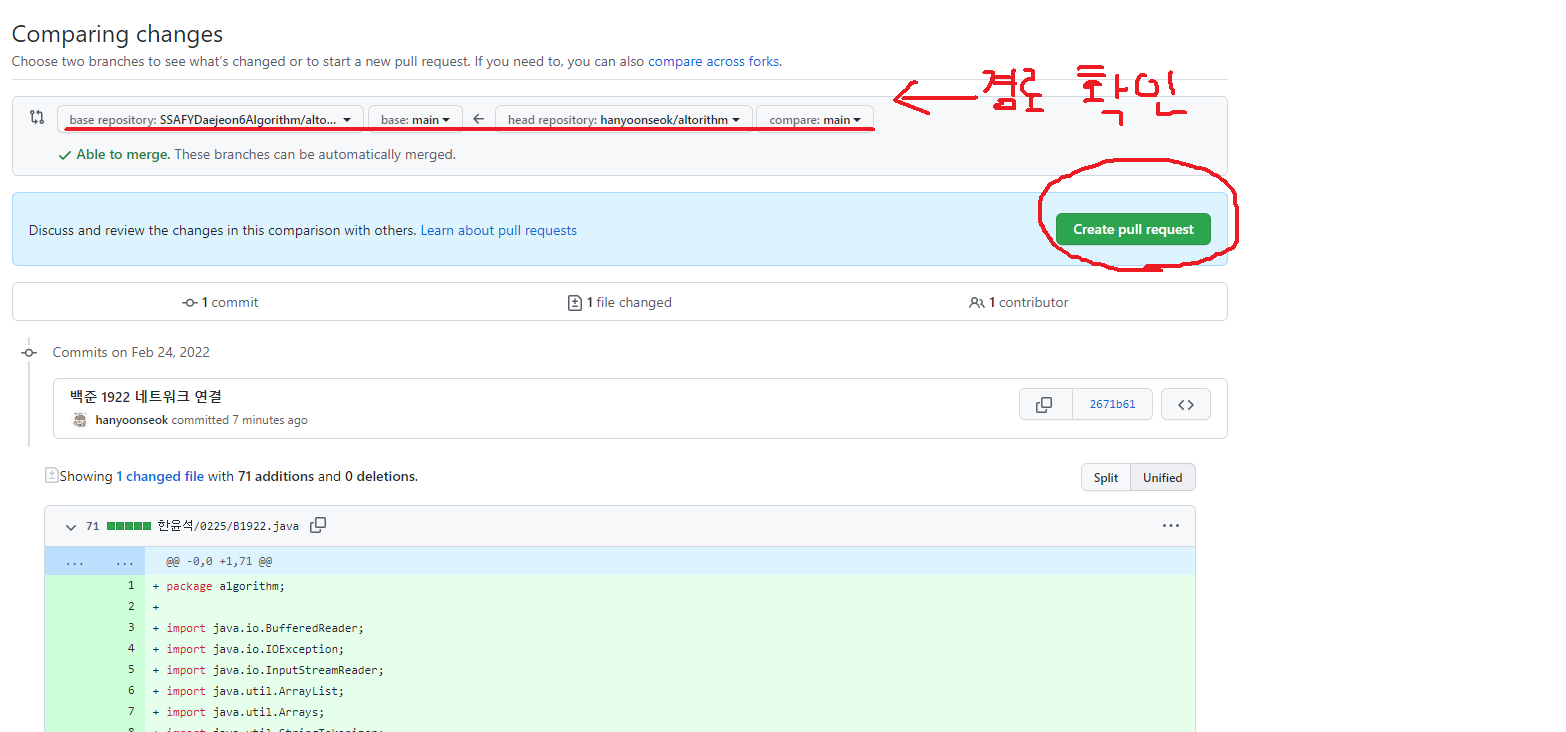Click contributors icon by 1 contributor
The image size is (1566, 732).
(x=976, y=302)
